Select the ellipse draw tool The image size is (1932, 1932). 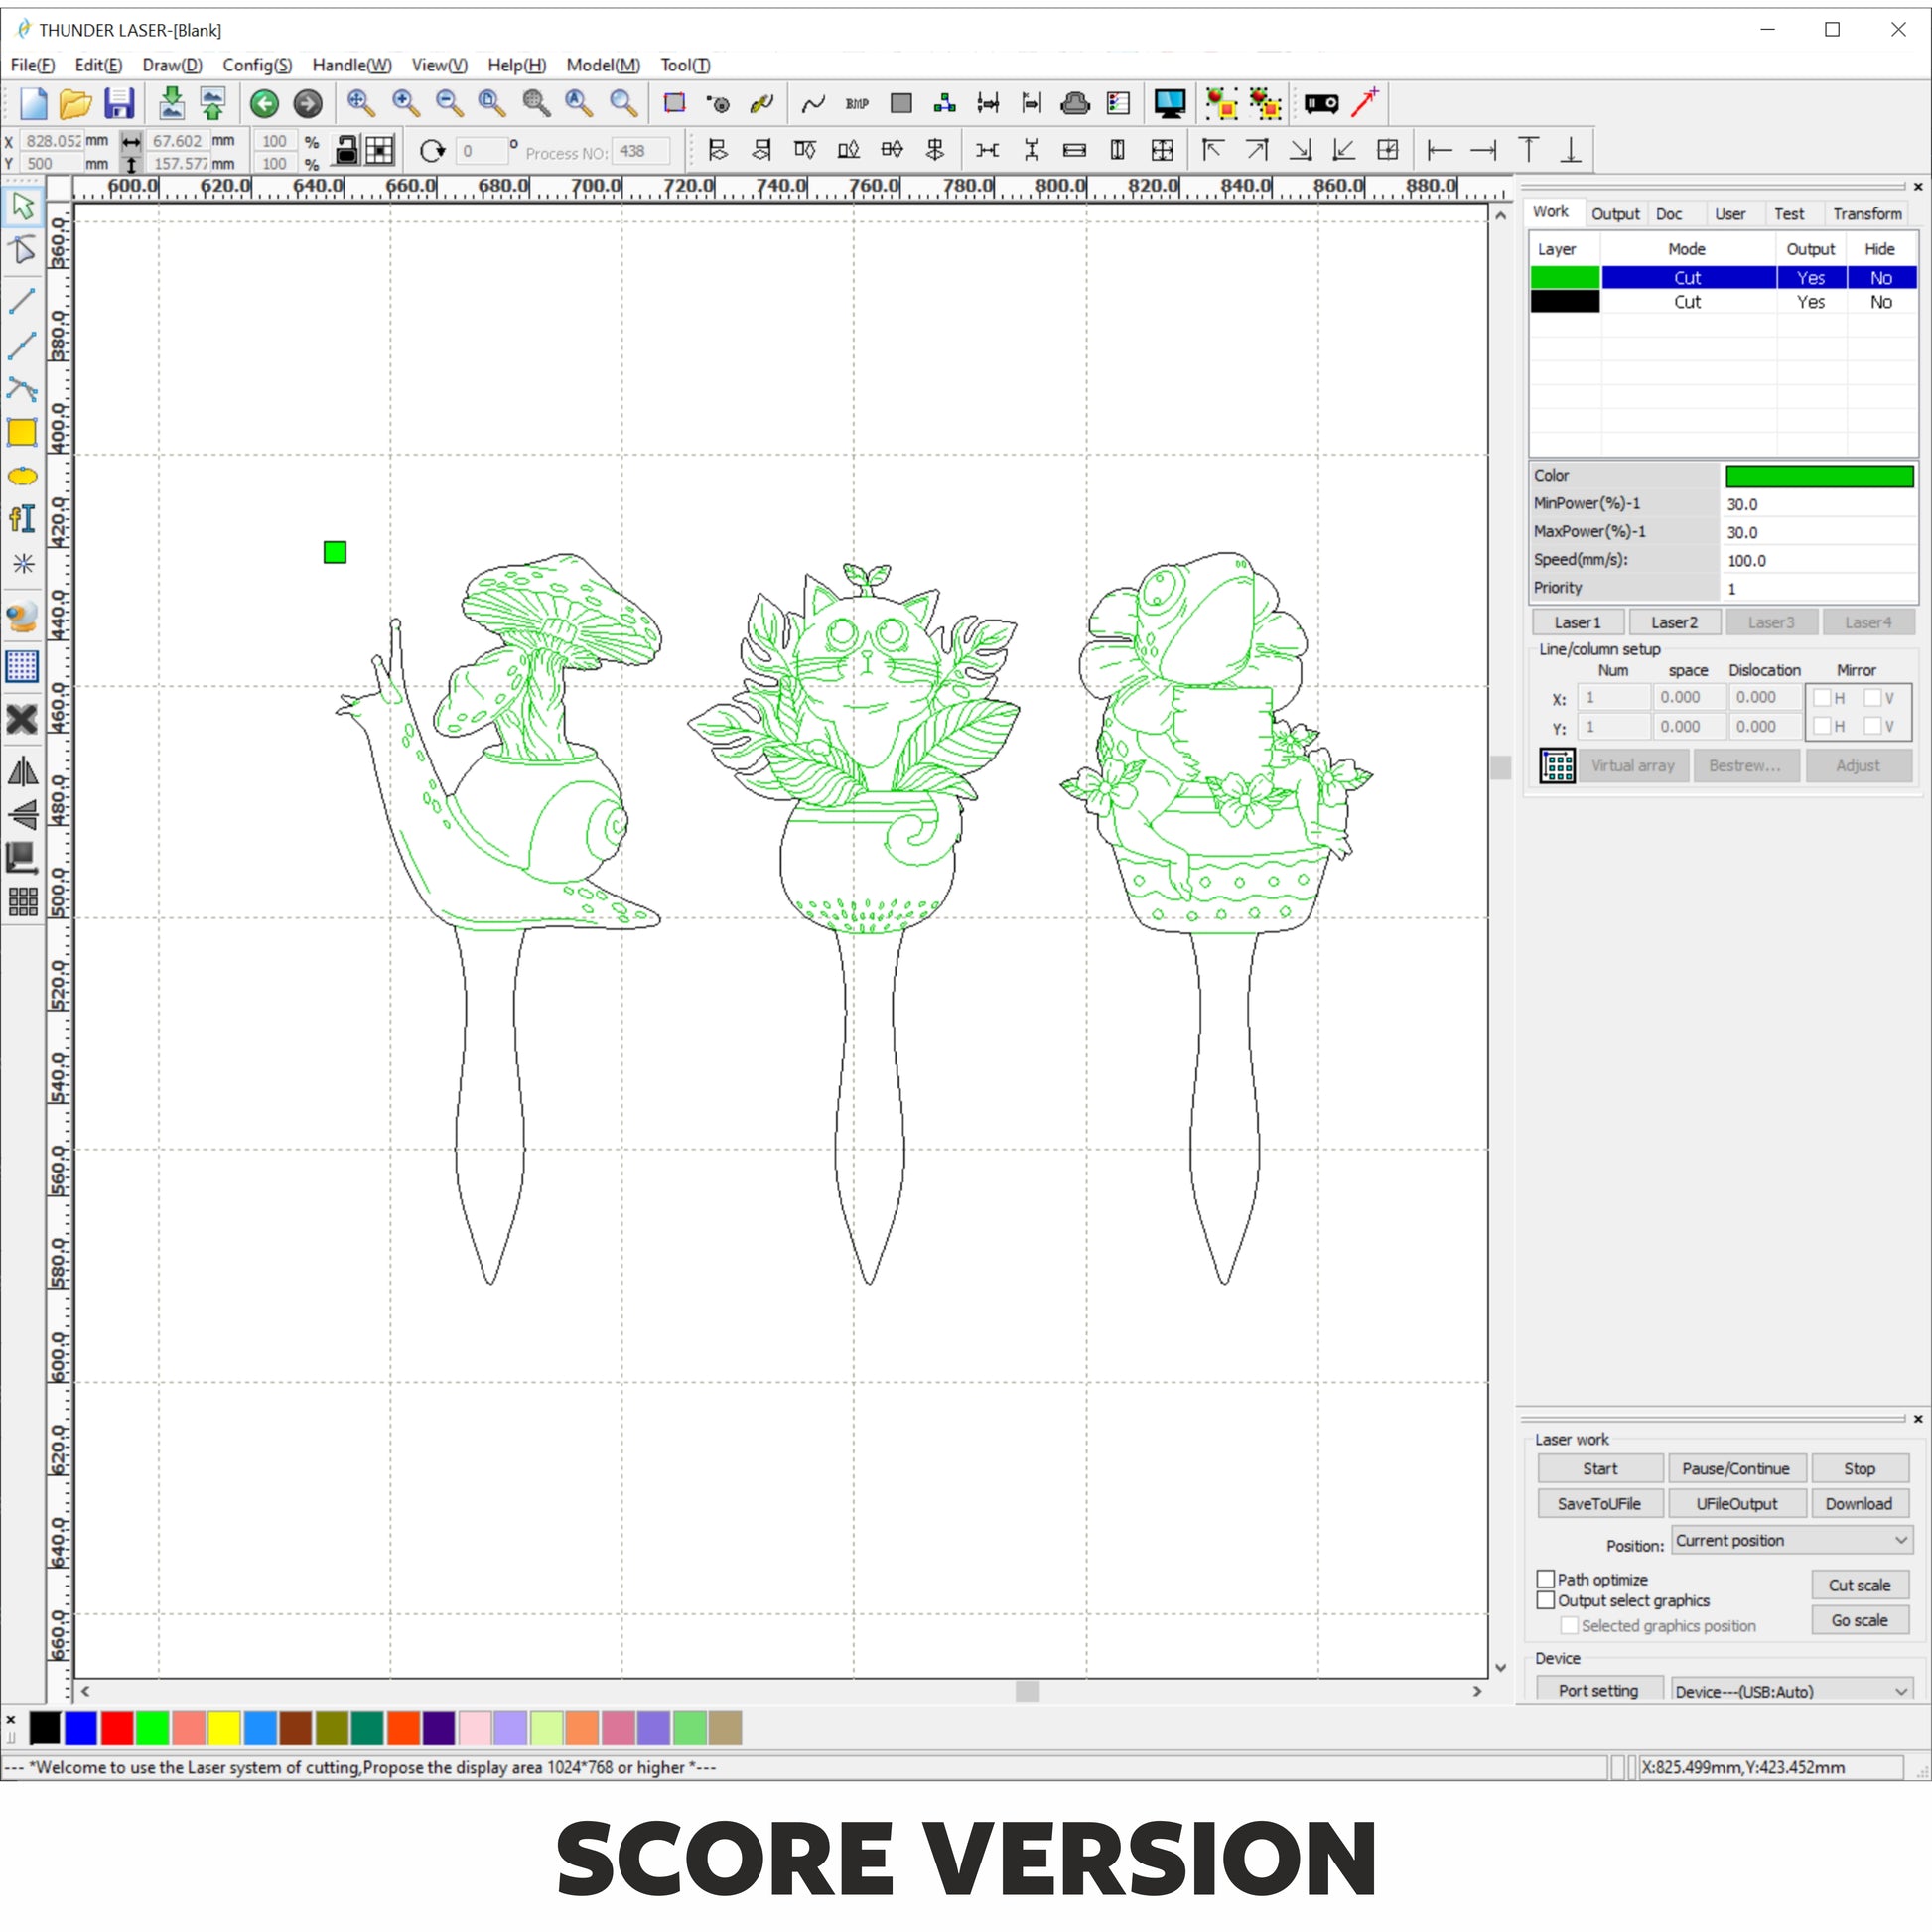(22, 476)
